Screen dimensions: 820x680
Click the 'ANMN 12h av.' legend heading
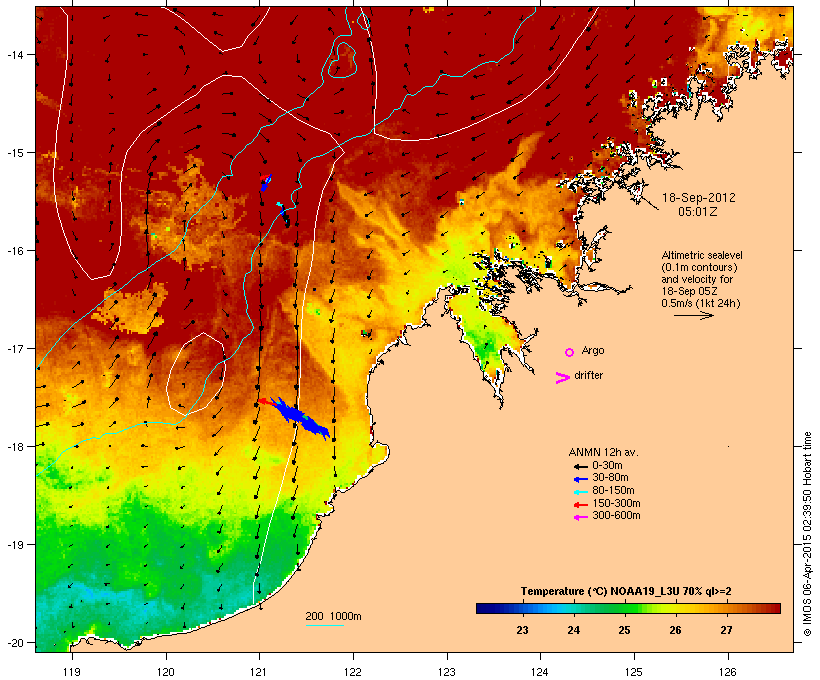603,452
